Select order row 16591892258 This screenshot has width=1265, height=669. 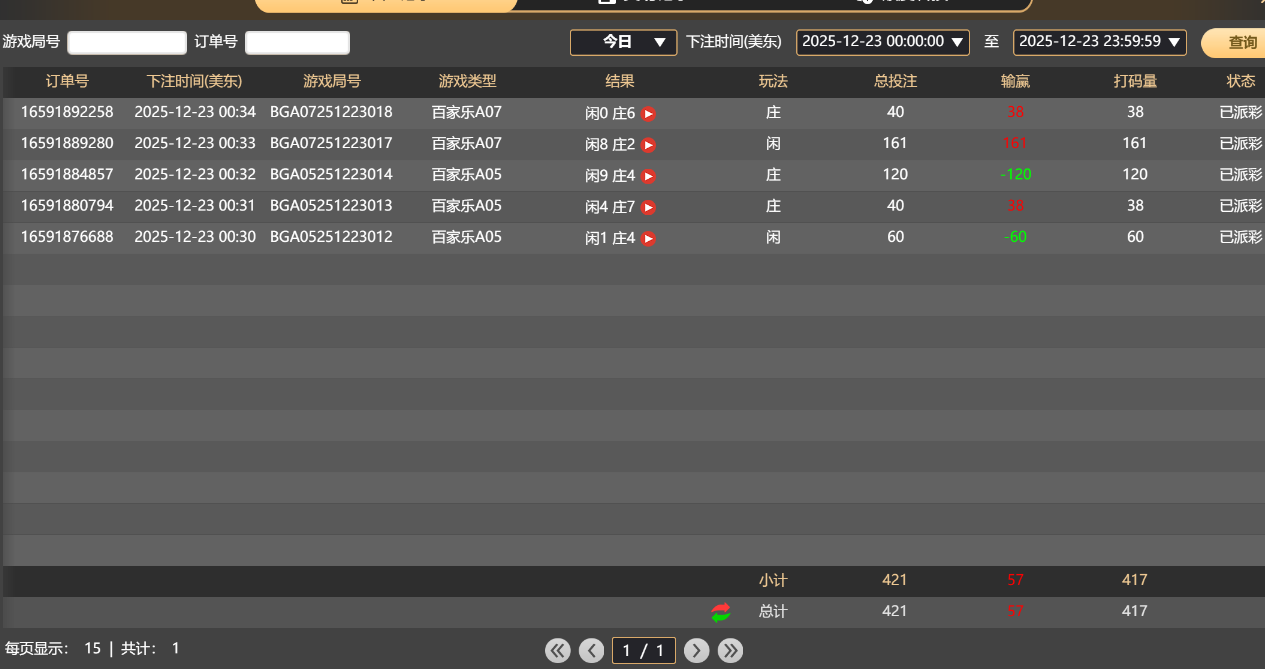click(67, 112)
